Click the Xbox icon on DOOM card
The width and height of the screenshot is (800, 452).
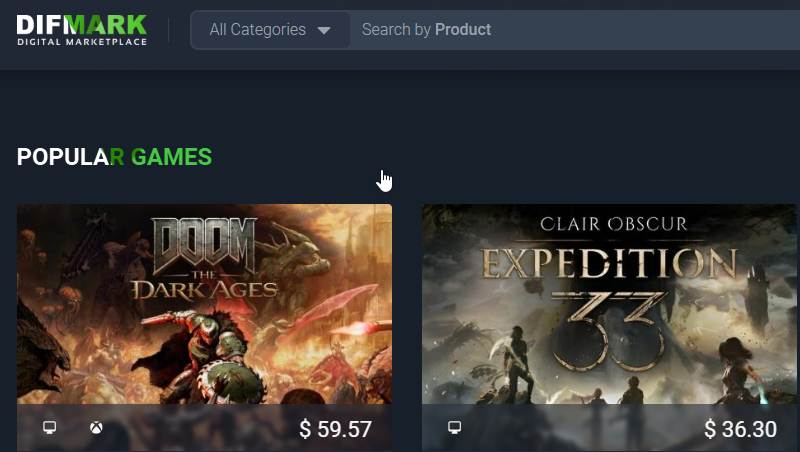click(x=96, y=428)
